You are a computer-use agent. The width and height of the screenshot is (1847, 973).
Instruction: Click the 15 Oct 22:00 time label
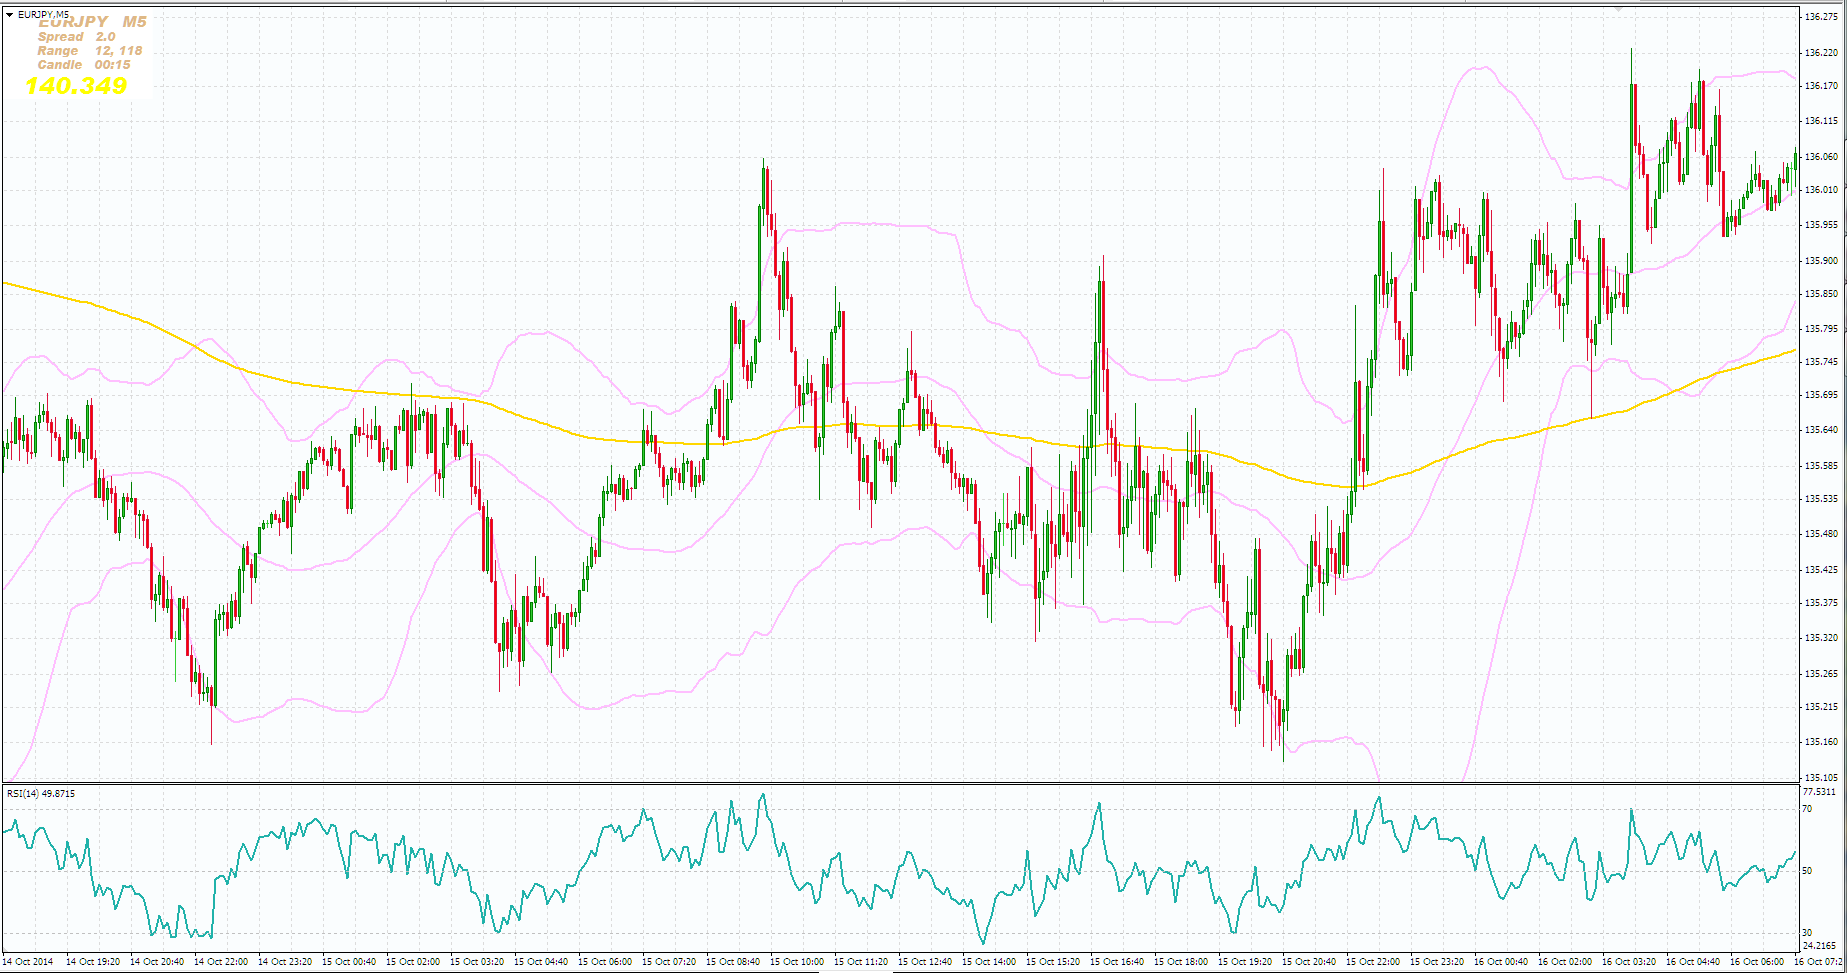click(1373, 962)
